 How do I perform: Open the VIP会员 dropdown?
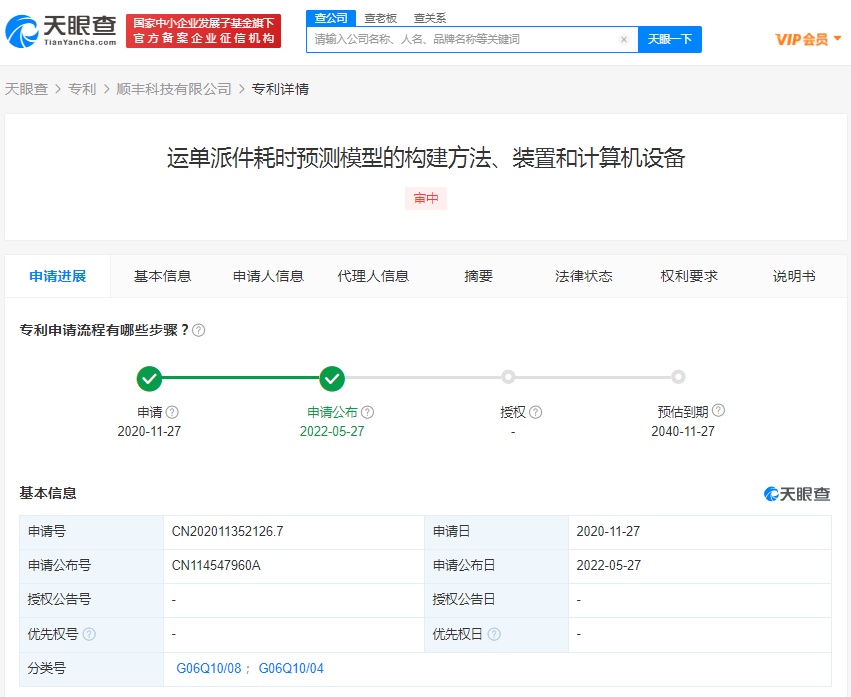click(808, 39)
